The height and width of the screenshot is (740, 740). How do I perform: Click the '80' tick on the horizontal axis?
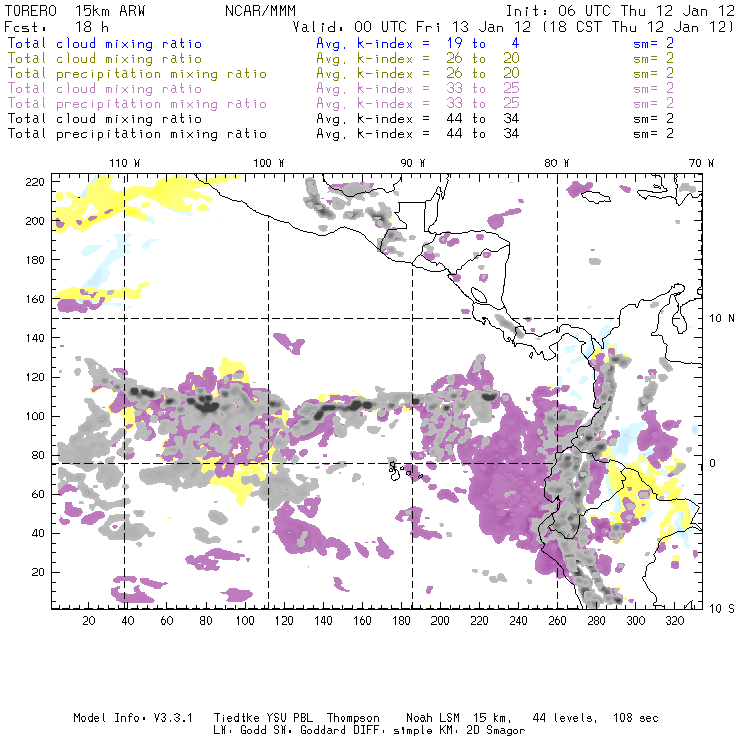206,621
